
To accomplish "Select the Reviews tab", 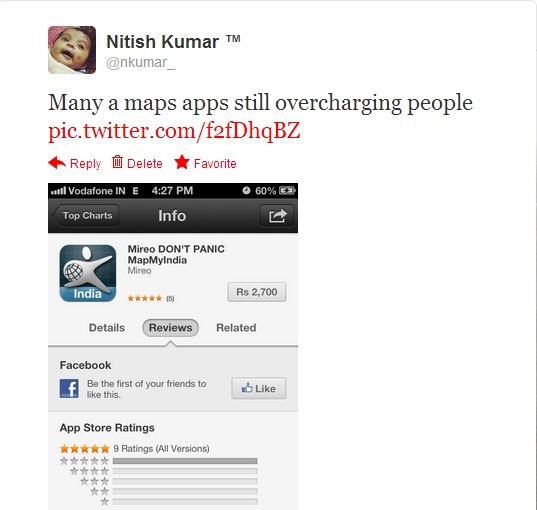I will coord(171,328).
